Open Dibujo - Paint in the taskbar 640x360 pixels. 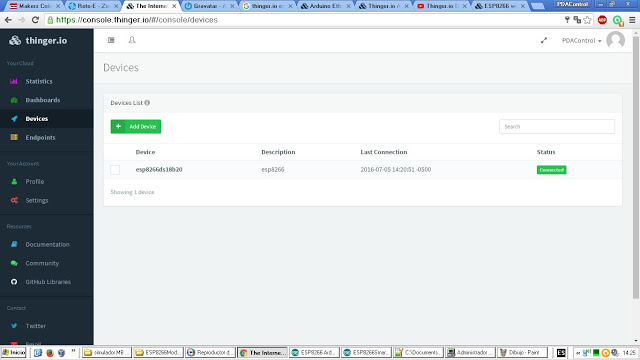(x=522, y=352)
